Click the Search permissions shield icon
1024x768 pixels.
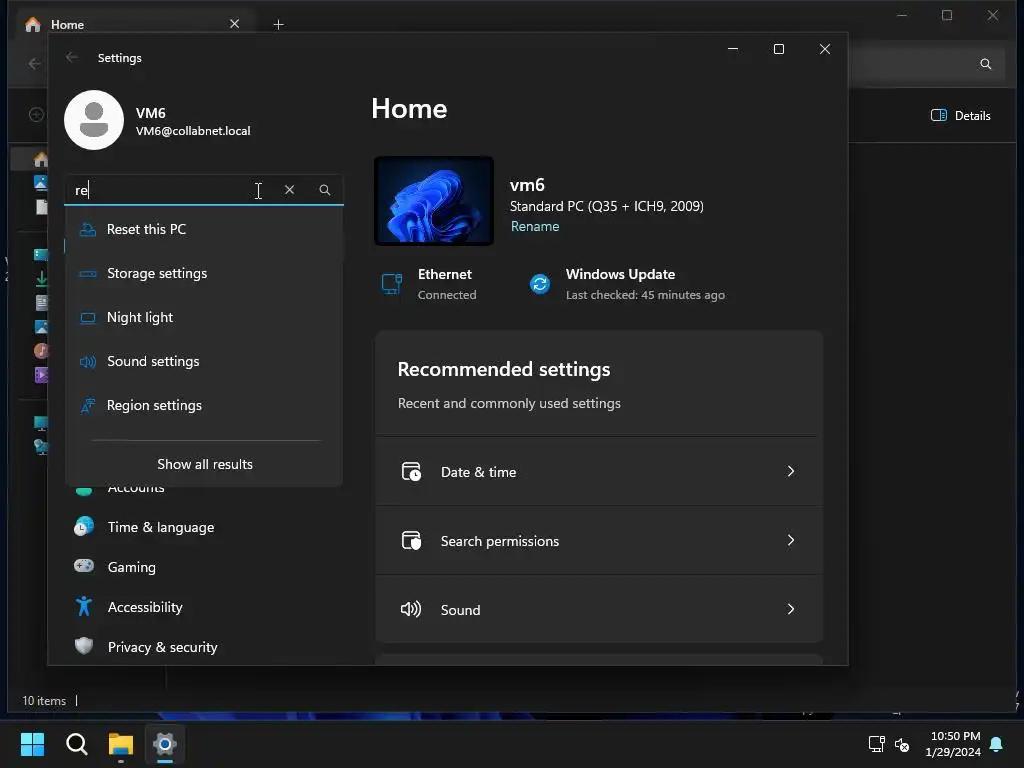tap(411, 541)
